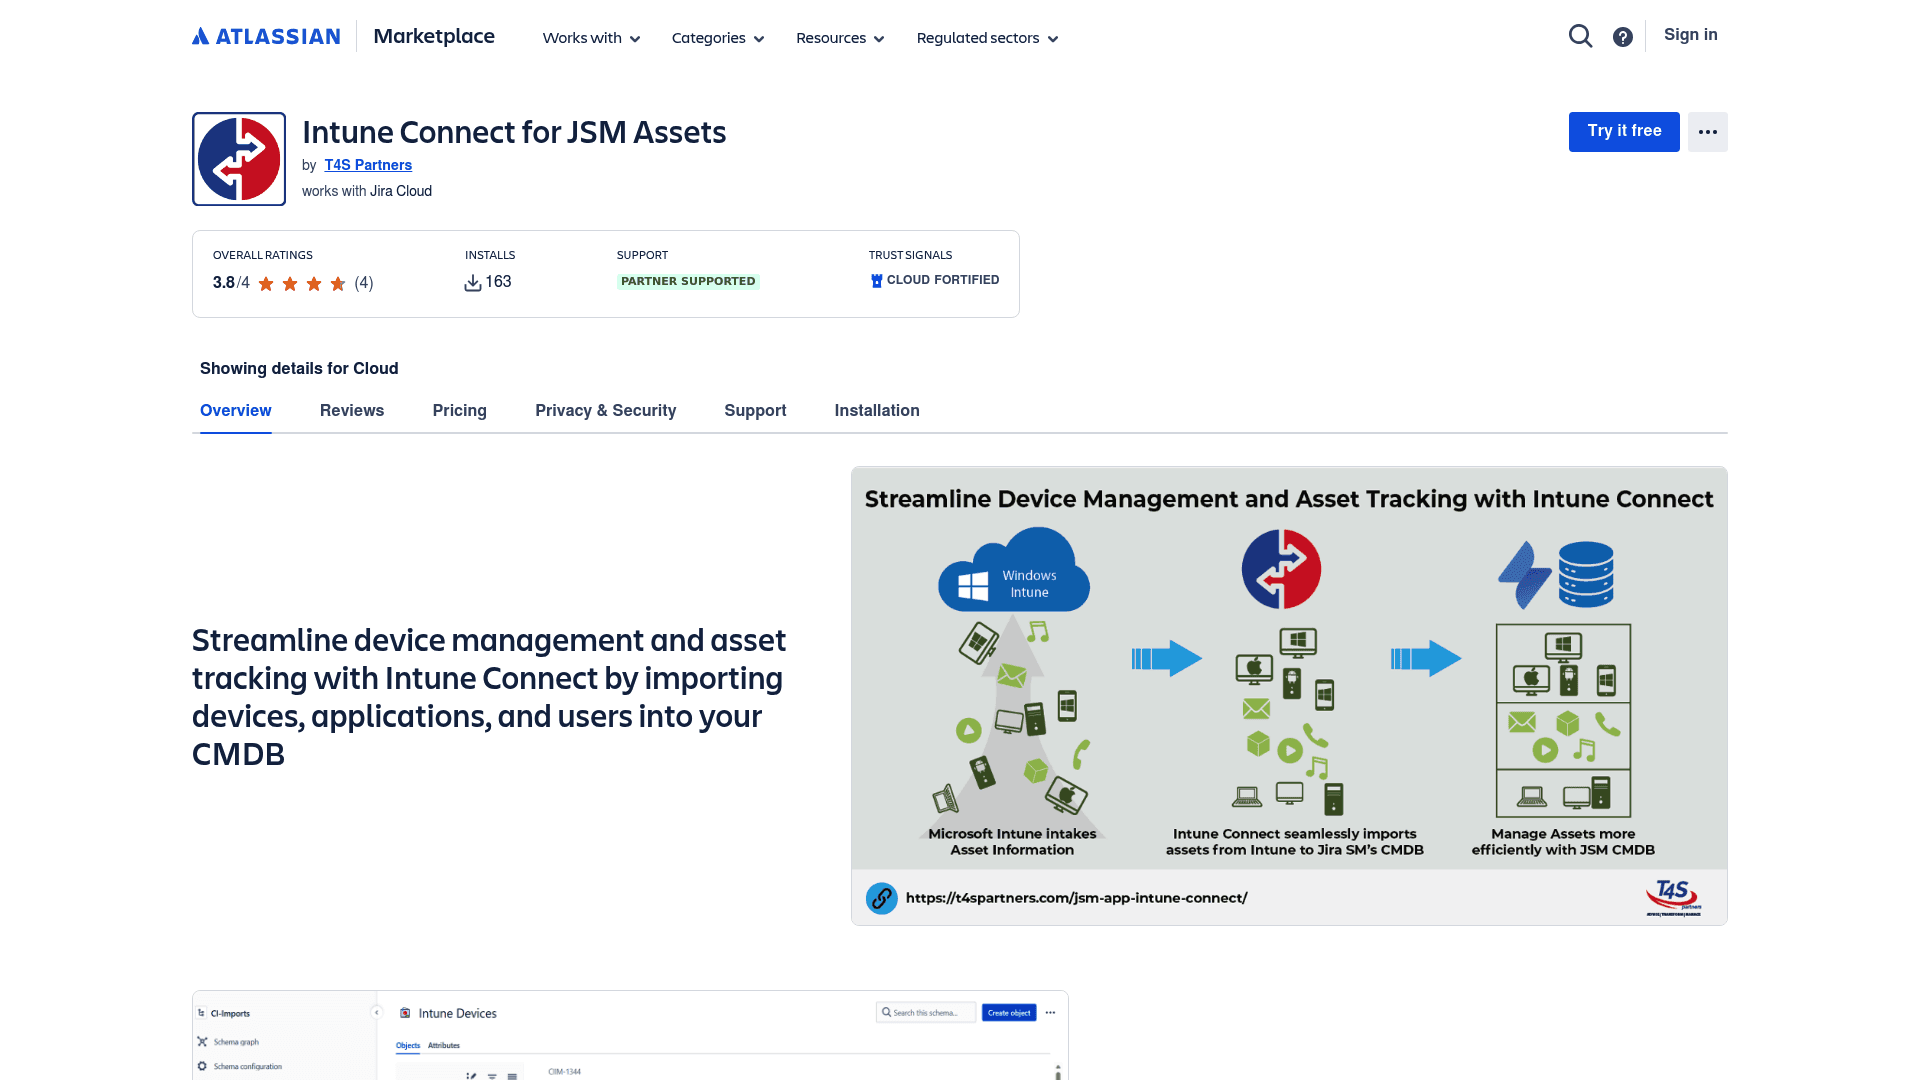Click the Intune Devices product screenshot
Image resolution: width=1920 pixels, height=1080 pixels.
630,1035
